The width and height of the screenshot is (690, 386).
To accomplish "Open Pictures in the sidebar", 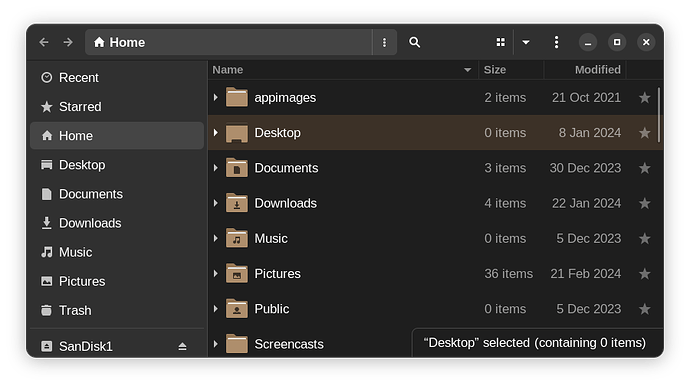I will point(117,281).
